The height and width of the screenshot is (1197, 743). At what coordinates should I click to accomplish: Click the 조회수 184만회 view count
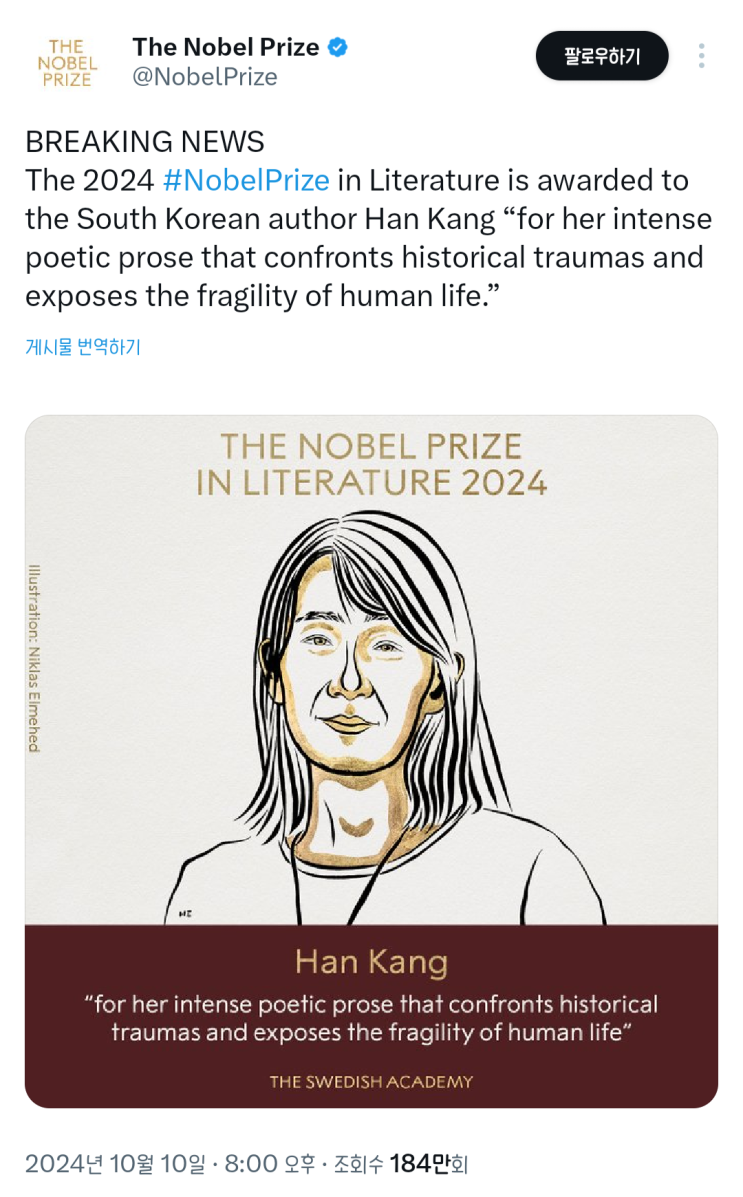(400, 1164)
